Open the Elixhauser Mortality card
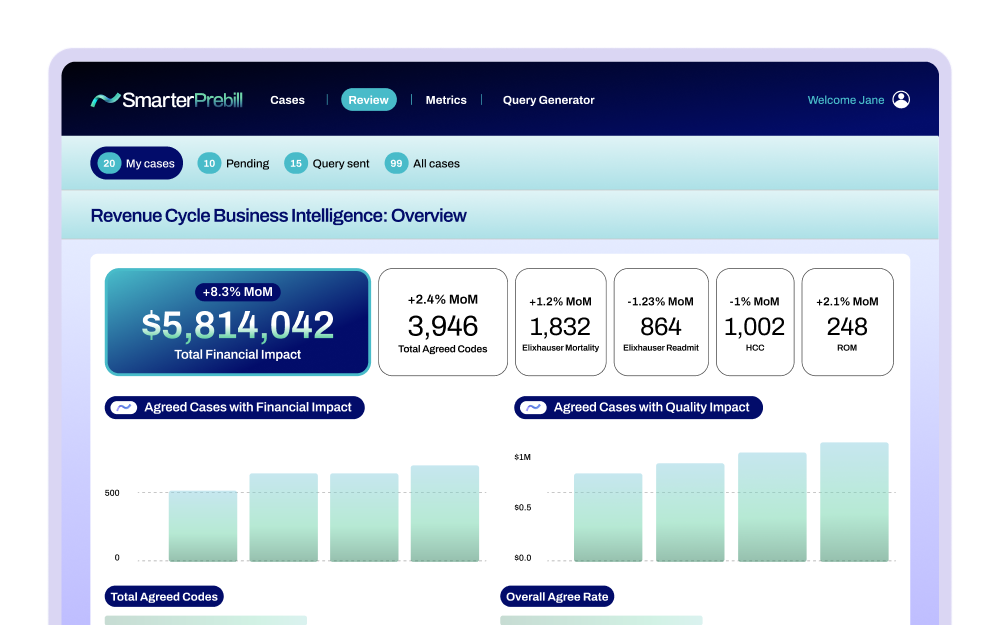1000x625 pixels. tap(561, 322)
